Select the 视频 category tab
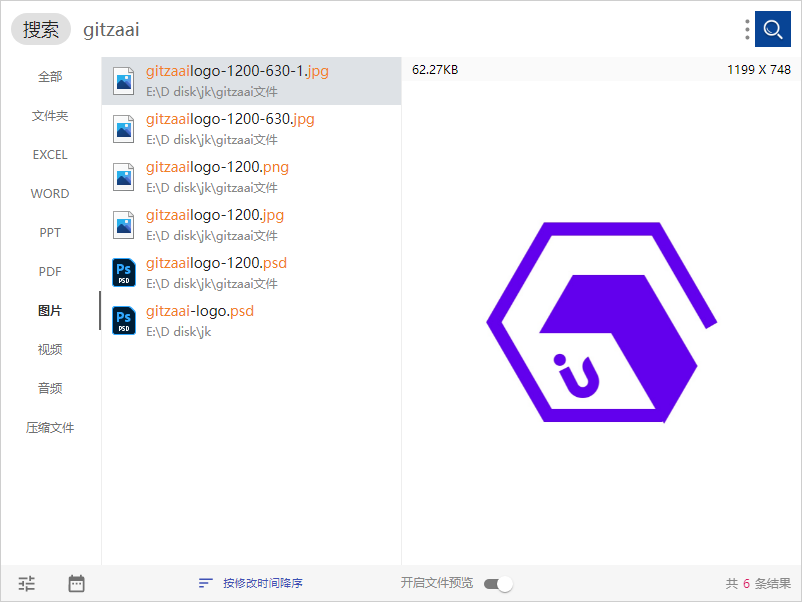The image size is (802, 602). pyautogui.click(x=50, y=349)
